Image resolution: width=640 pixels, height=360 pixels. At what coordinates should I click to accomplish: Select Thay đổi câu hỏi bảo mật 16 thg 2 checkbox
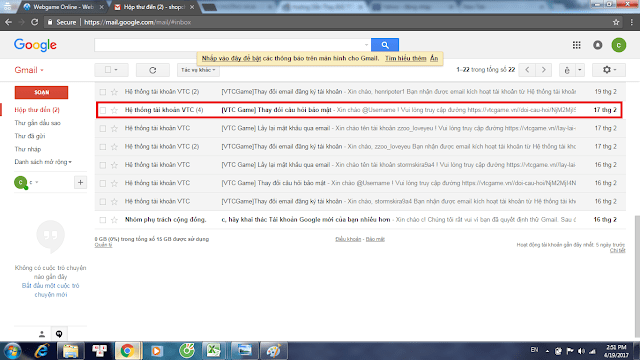tap(103, 183)
